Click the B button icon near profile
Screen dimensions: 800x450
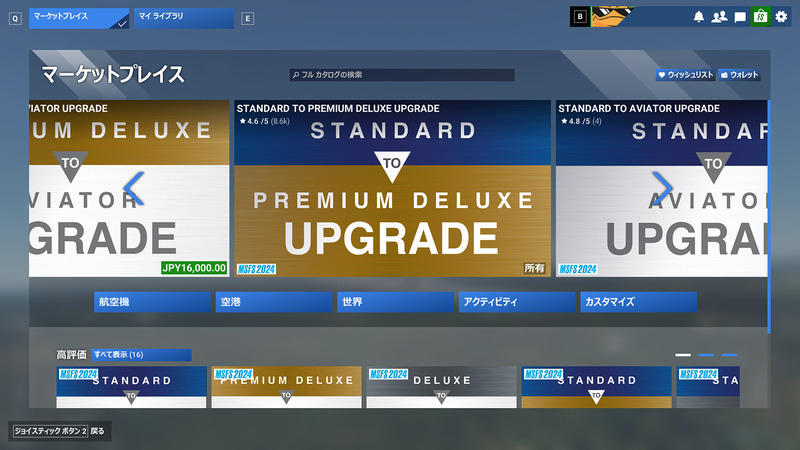[x=580, y=16]
